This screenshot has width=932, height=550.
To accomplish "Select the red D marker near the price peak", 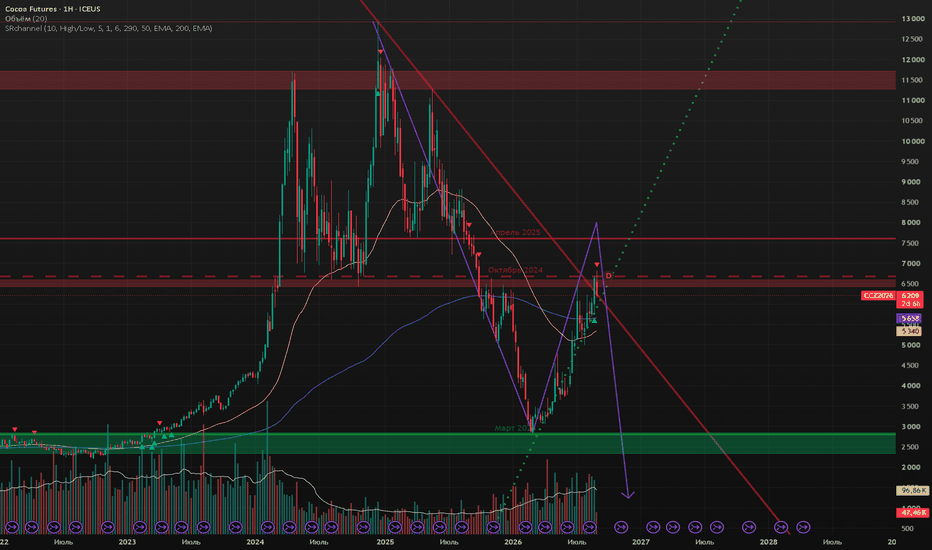I will [608, 275].
